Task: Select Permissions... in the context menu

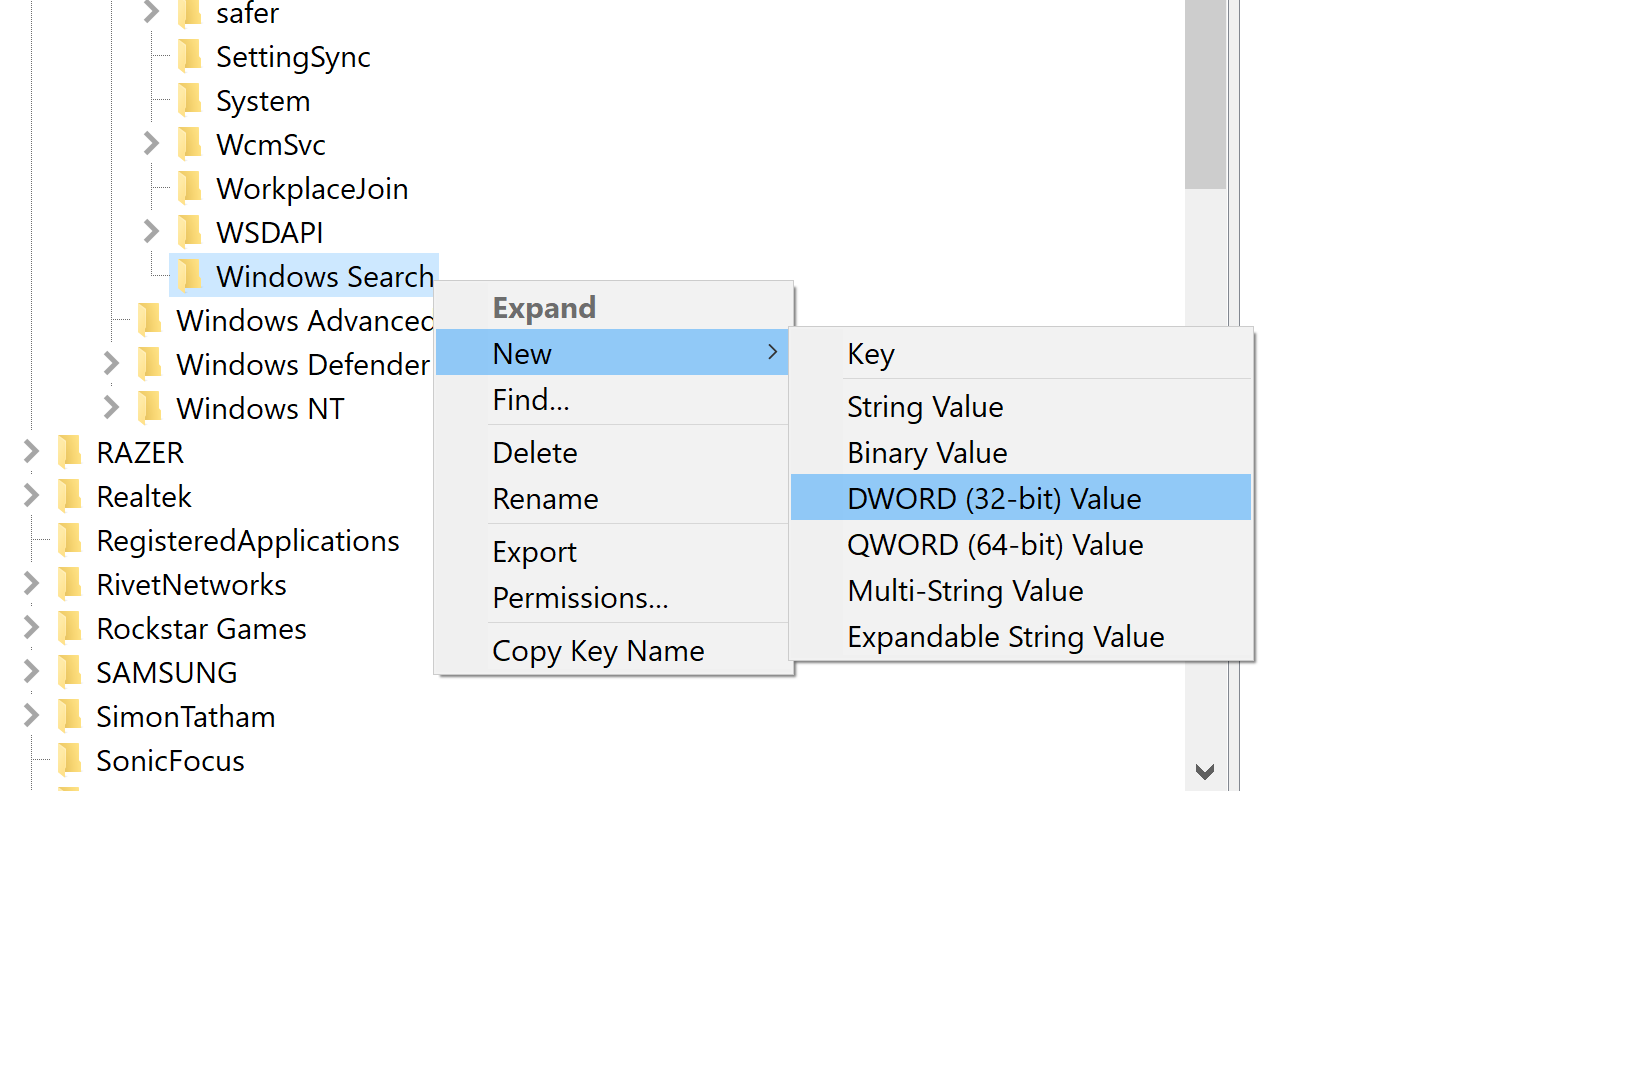Action: pos(580,598)
